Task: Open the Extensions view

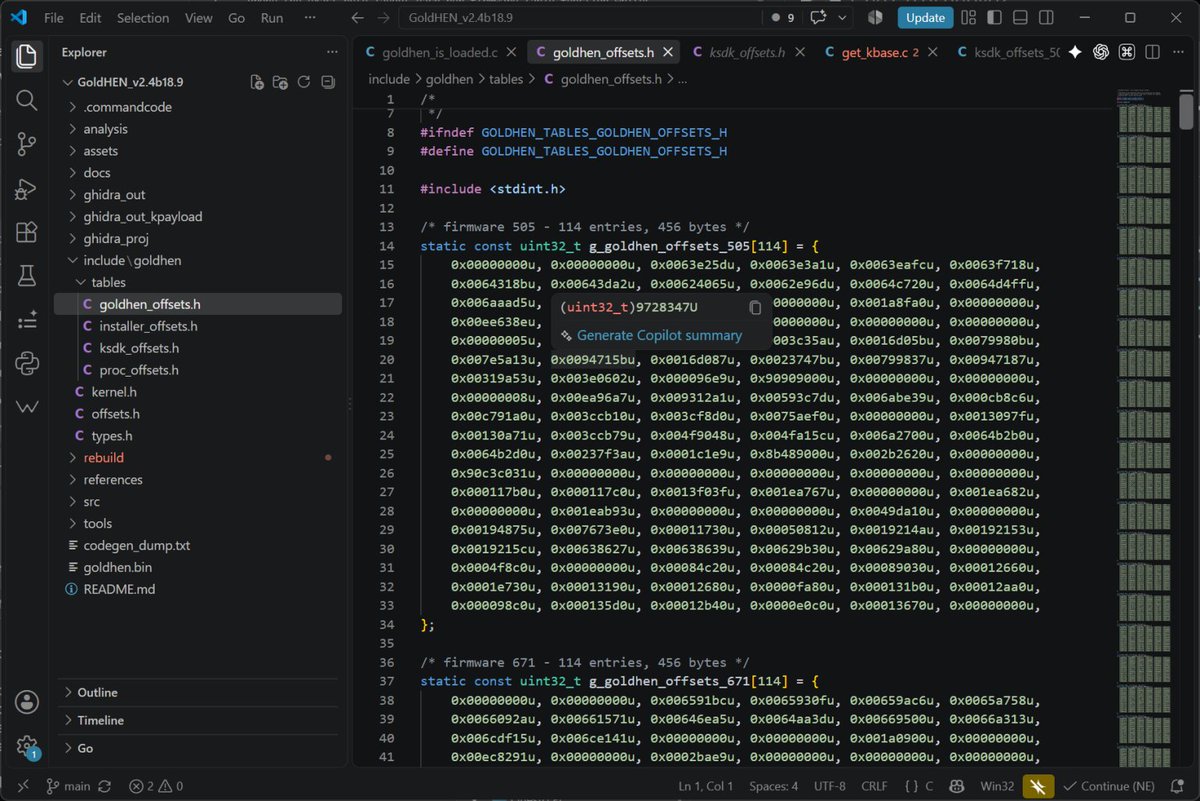Action: coord(27,233)
